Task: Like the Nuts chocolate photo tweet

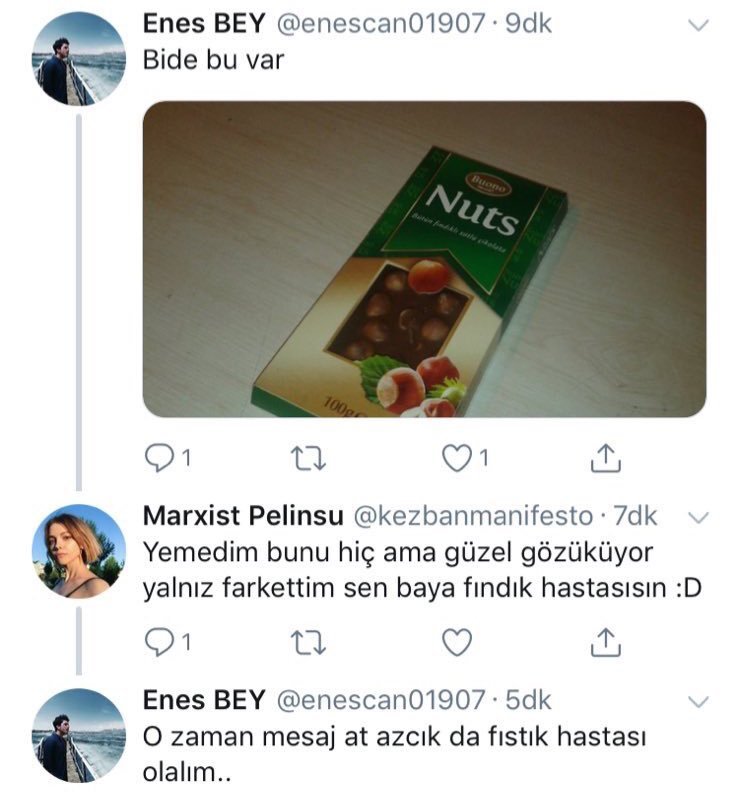Action: click(x=457, y=458)
